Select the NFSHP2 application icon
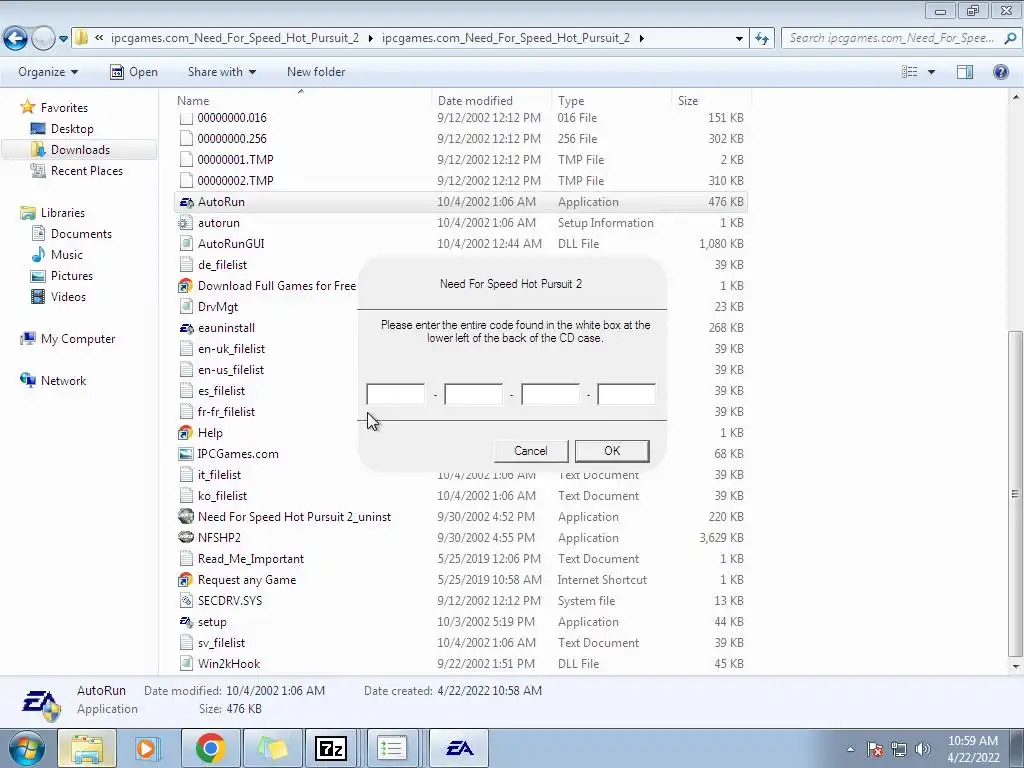The image size is (1024, 768). pos(186,537)
